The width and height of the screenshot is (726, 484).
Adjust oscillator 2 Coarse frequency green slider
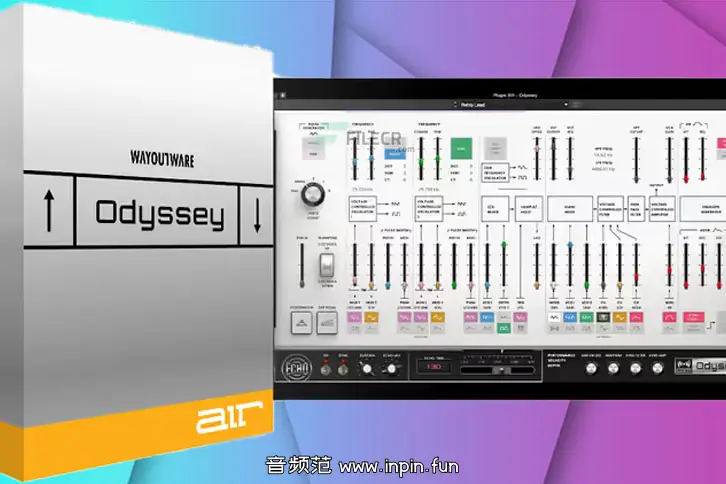[421, 158]
